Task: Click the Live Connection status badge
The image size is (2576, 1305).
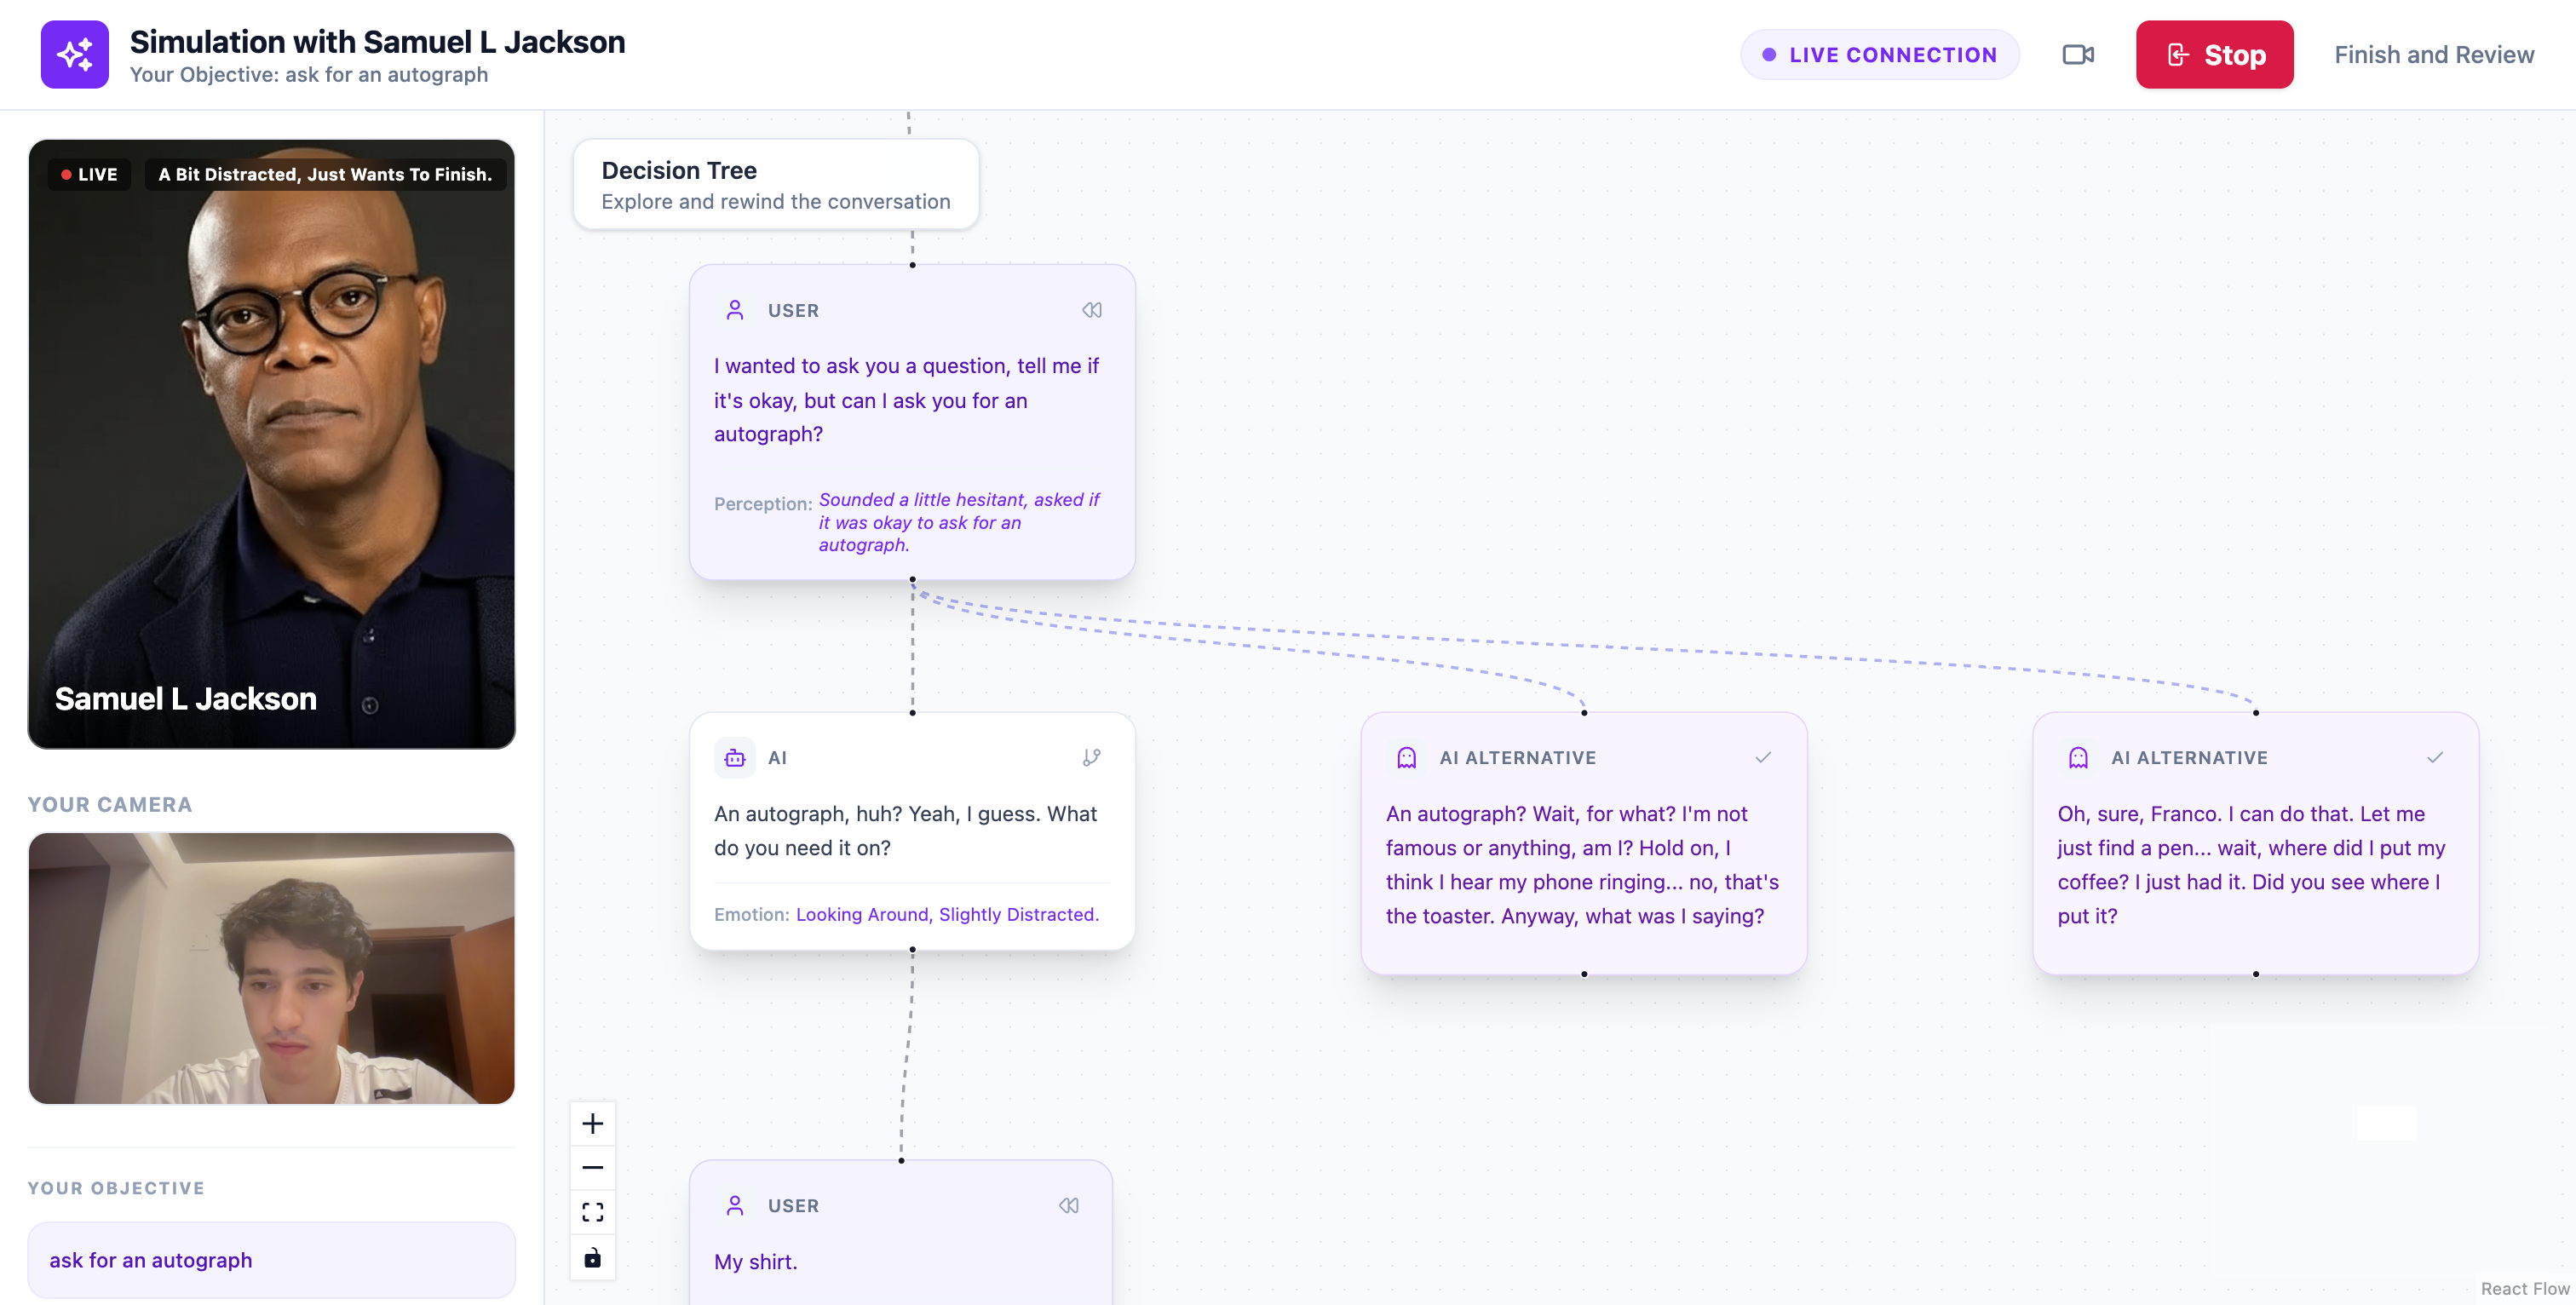Action: pyautogui.click(x=1879, y=54)
